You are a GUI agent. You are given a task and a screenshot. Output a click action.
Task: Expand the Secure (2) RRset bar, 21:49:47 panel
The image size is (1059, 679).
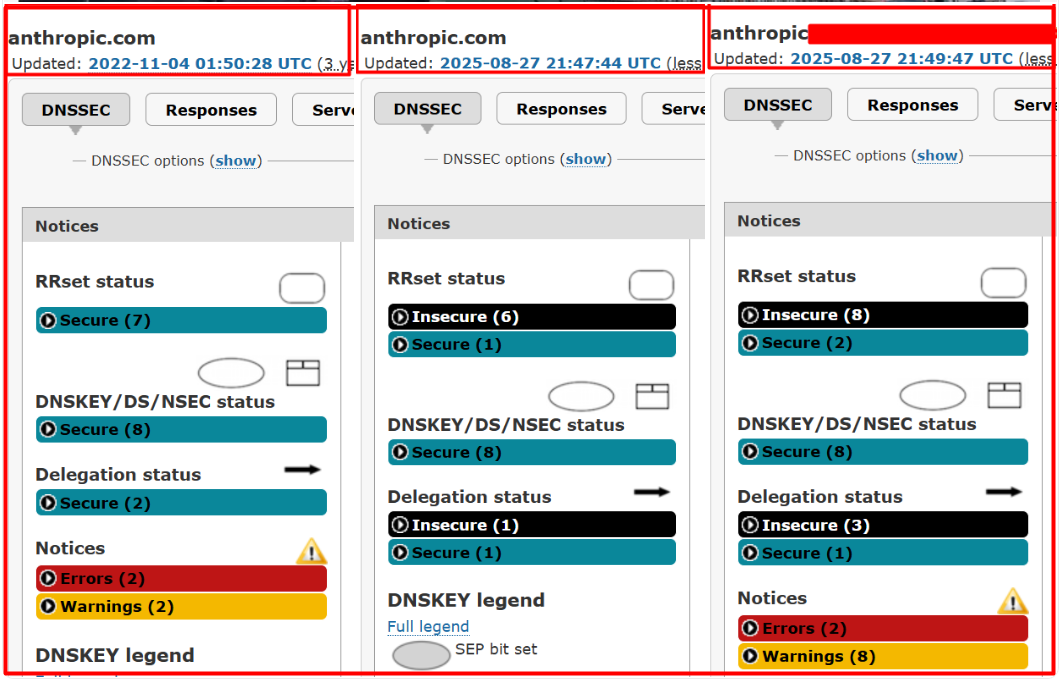pyautogui.click(x=883, y=343)
